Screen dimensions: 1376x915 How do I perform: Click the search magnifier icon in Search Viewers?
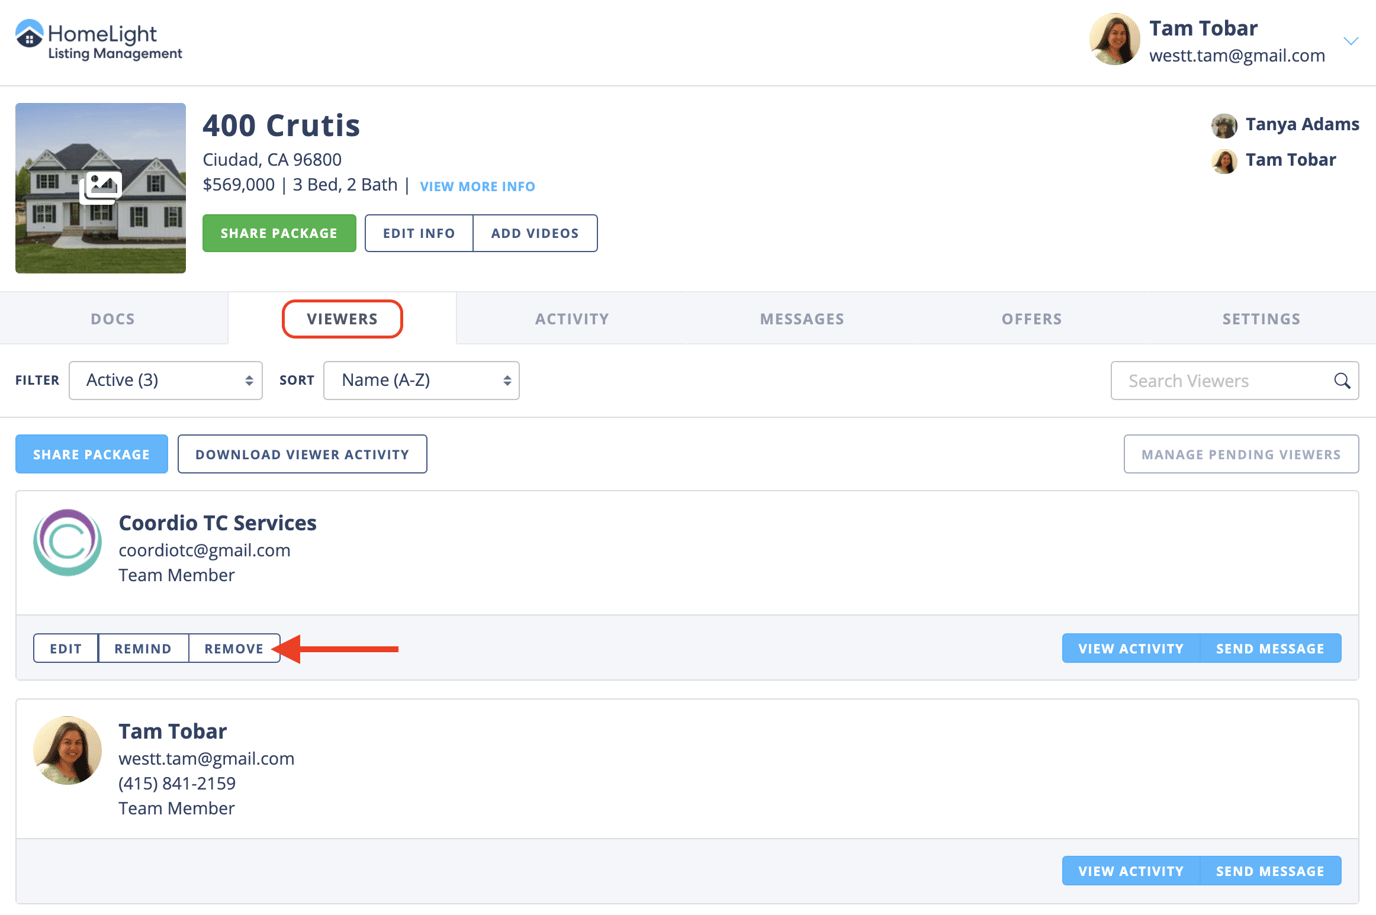click(1342, 381)
